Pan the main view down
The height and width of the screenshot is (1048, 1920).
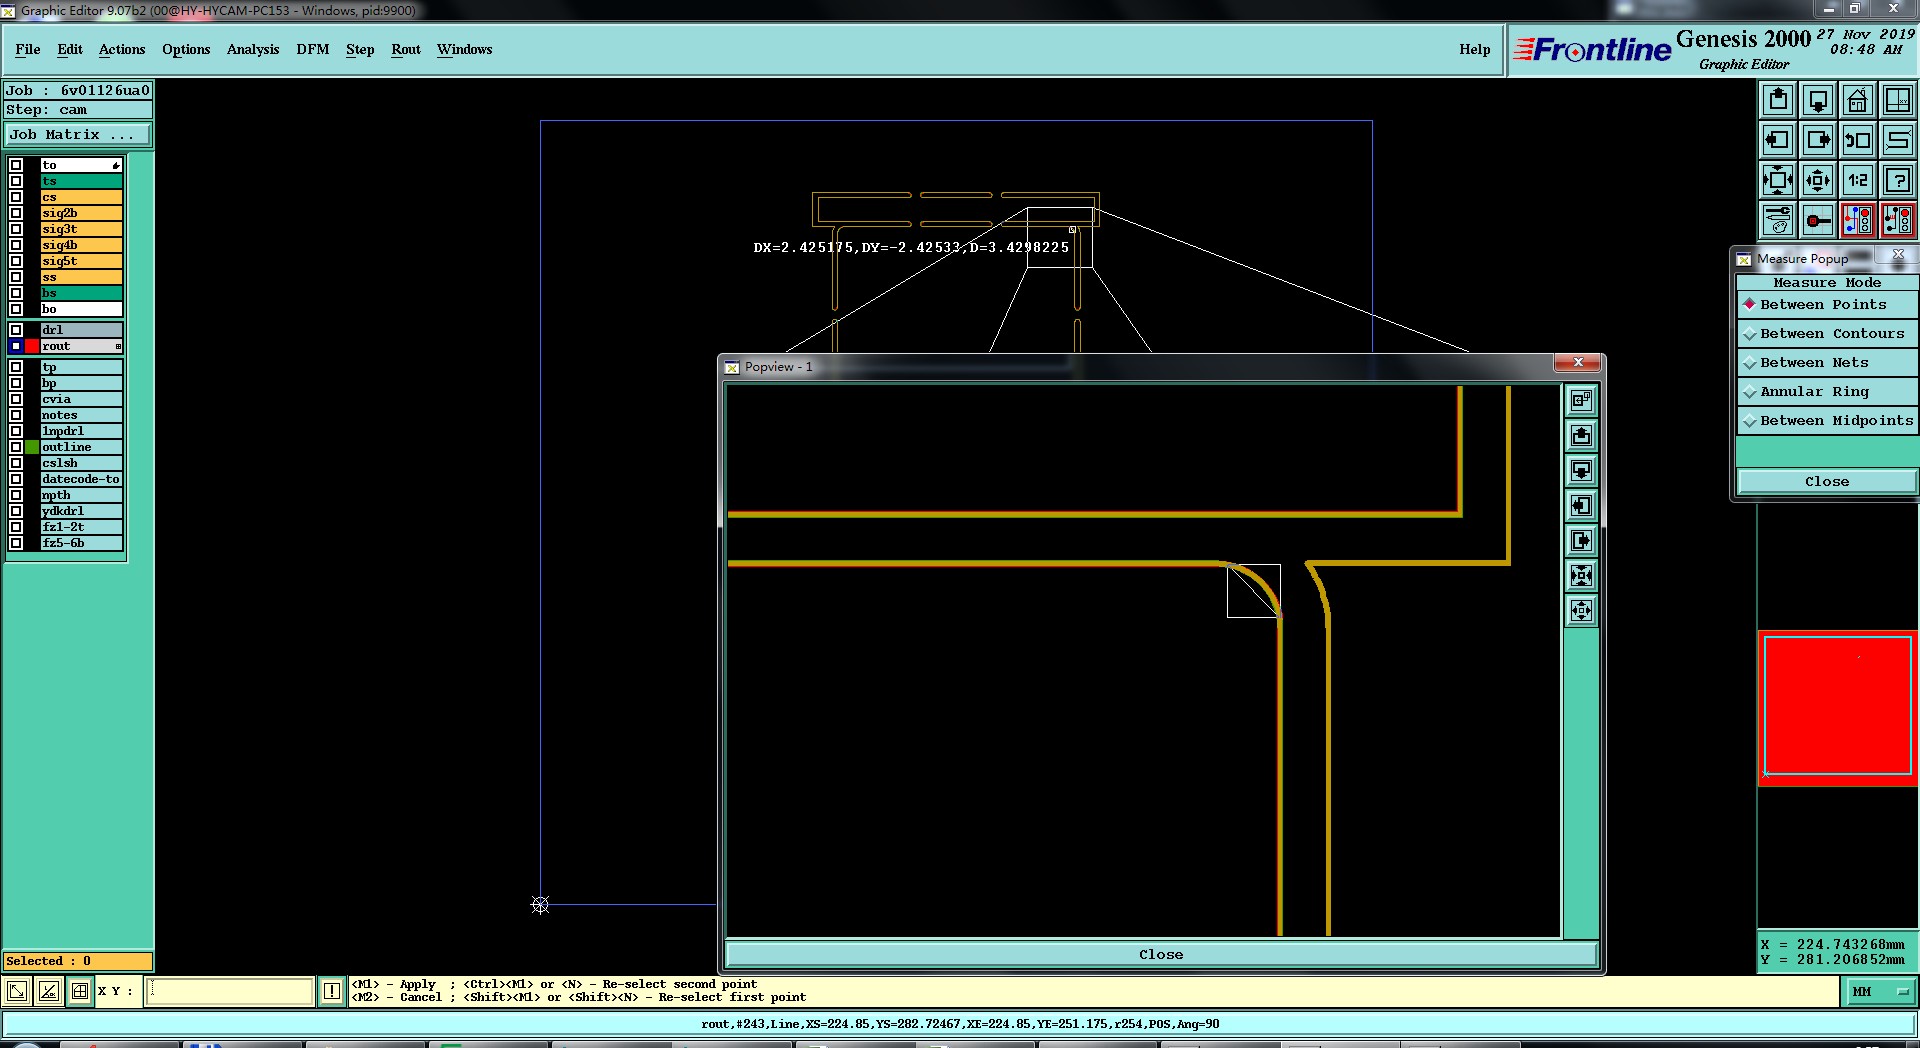(x=1818, y=100)
